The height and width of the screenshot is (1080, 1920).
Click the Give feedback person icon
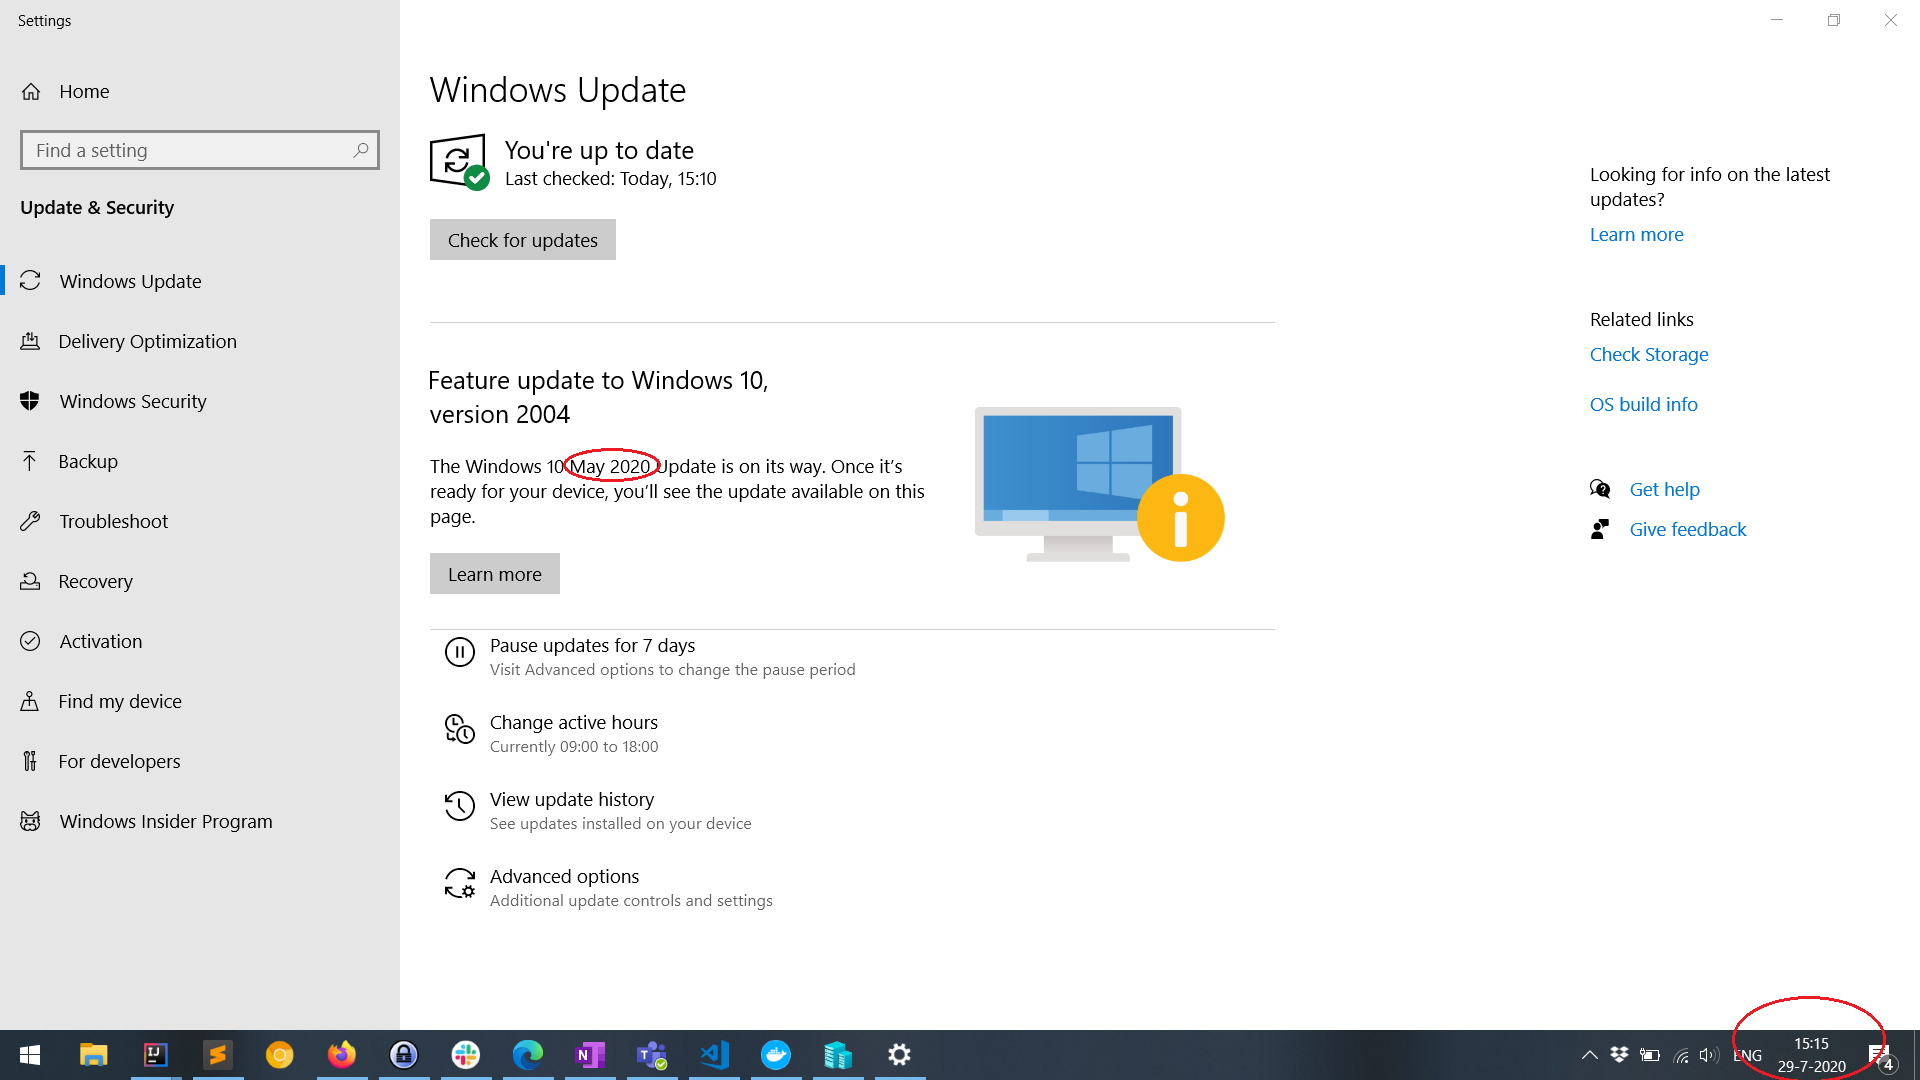[1600, 529]
